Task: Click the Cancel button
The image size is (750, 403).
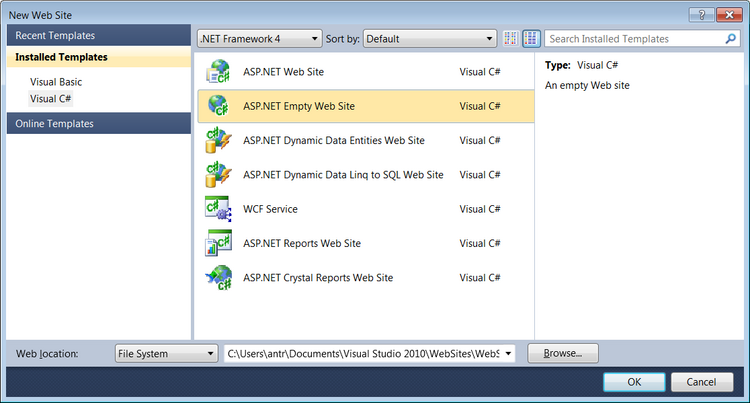Action: coord(702,382)
